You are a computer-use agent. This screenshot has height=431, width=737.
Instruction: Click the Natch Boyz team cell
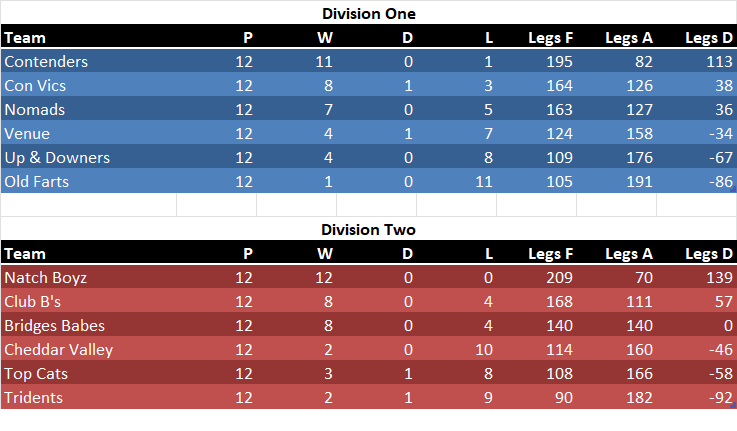click(x=46, y=278)
